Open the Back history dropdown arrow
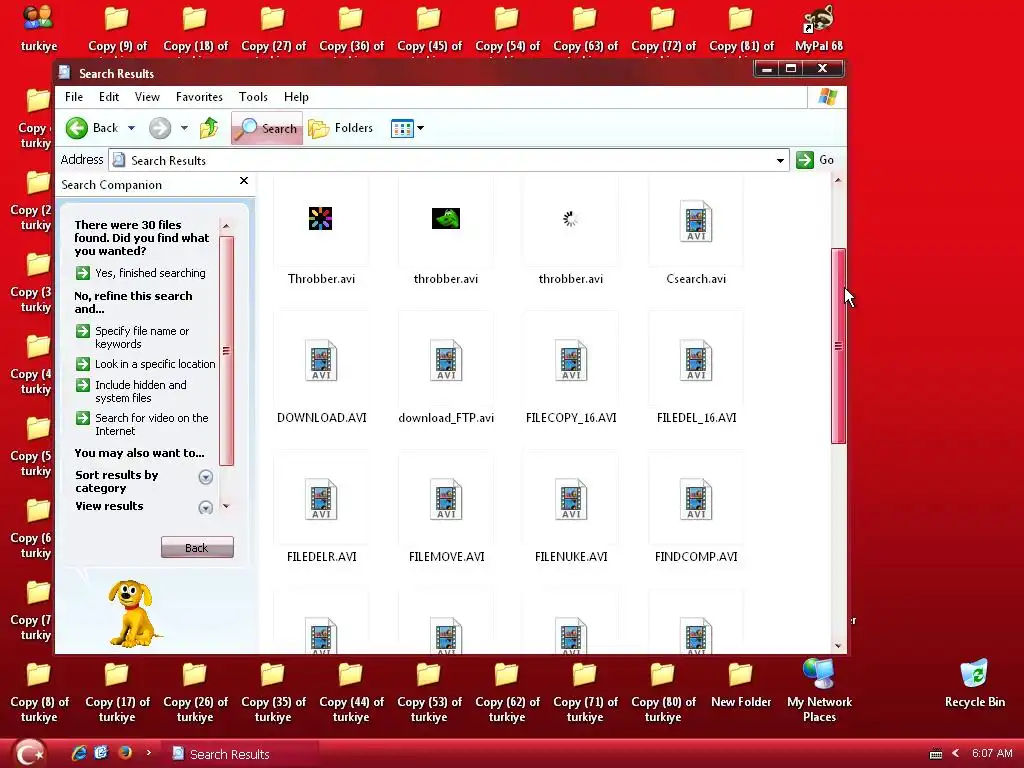Image resolution: width=1024 pixels, height=768 pixels. (x=131, y=128)
